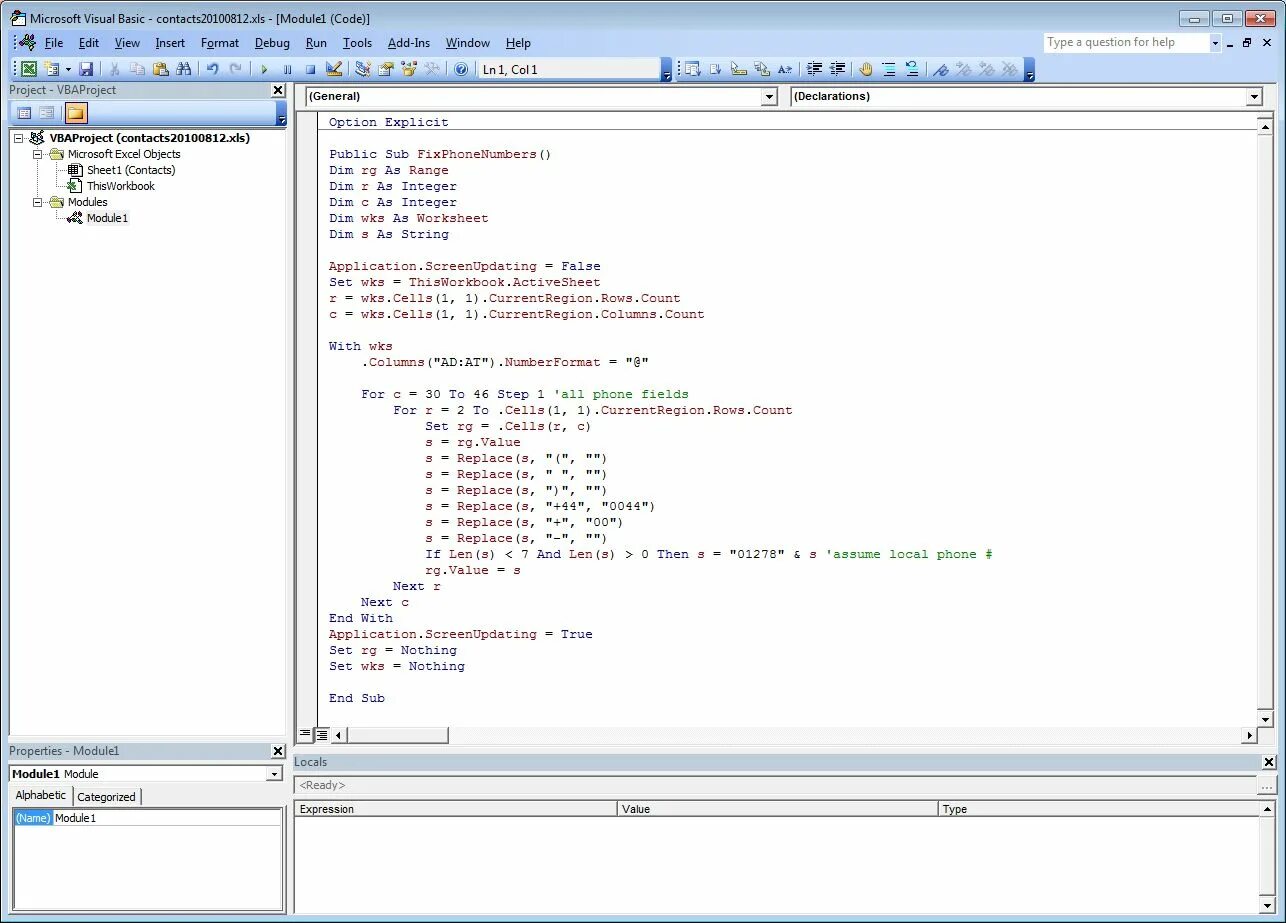1286x923 pixels.
Task: Click the Clear All Bookmarks icon
Action: click(1010, 69)
